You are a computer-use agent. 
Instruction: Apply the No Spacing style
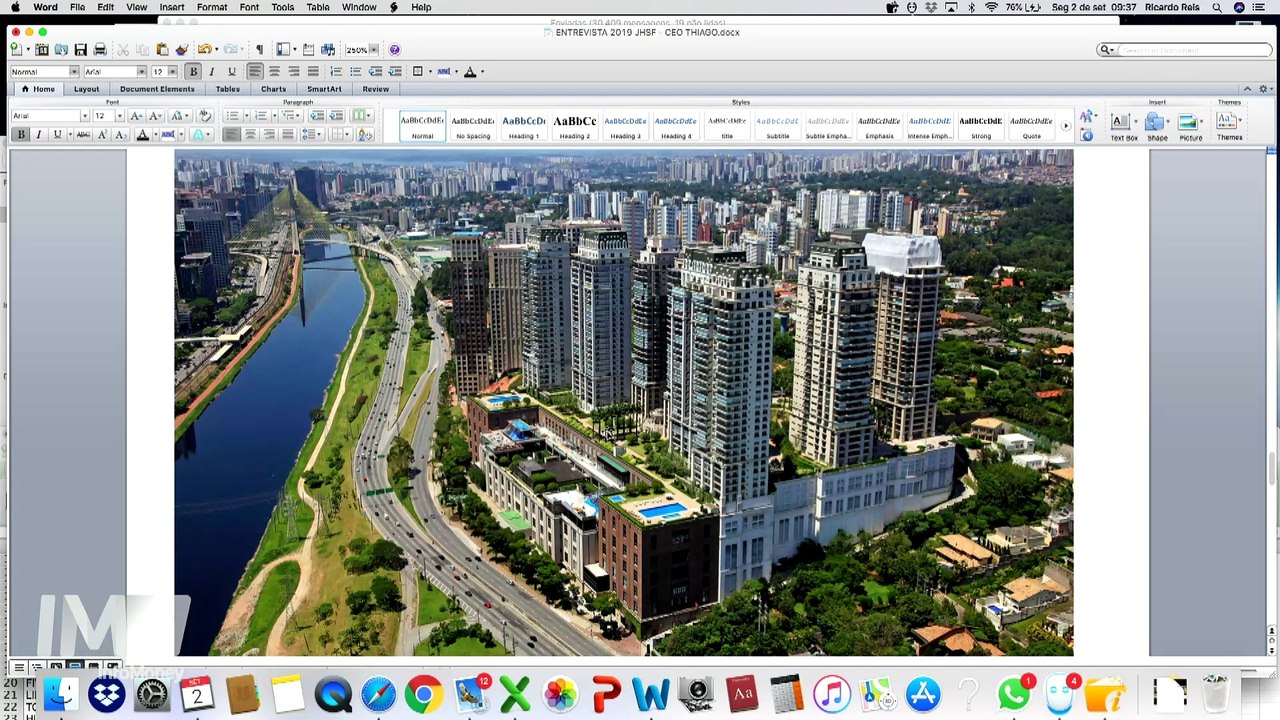[473, 126]
